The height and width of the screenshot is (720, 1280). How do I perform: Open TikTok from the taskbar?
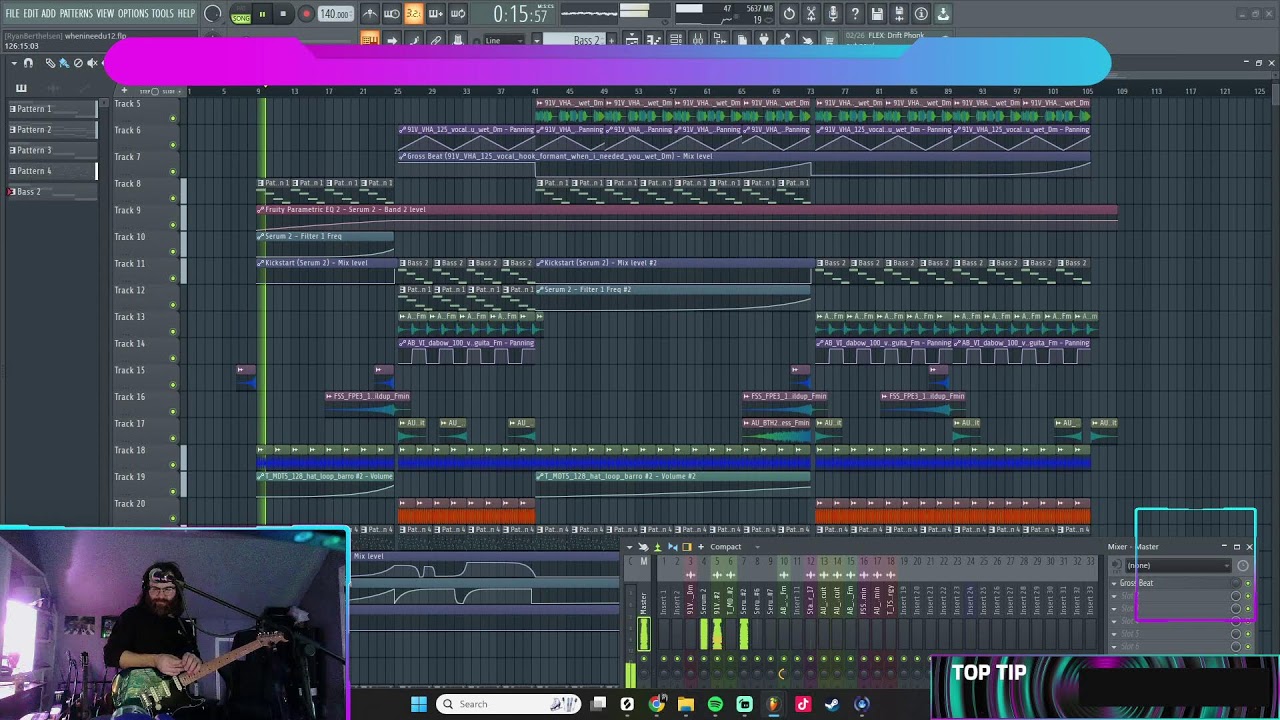(x=803, y=704)
